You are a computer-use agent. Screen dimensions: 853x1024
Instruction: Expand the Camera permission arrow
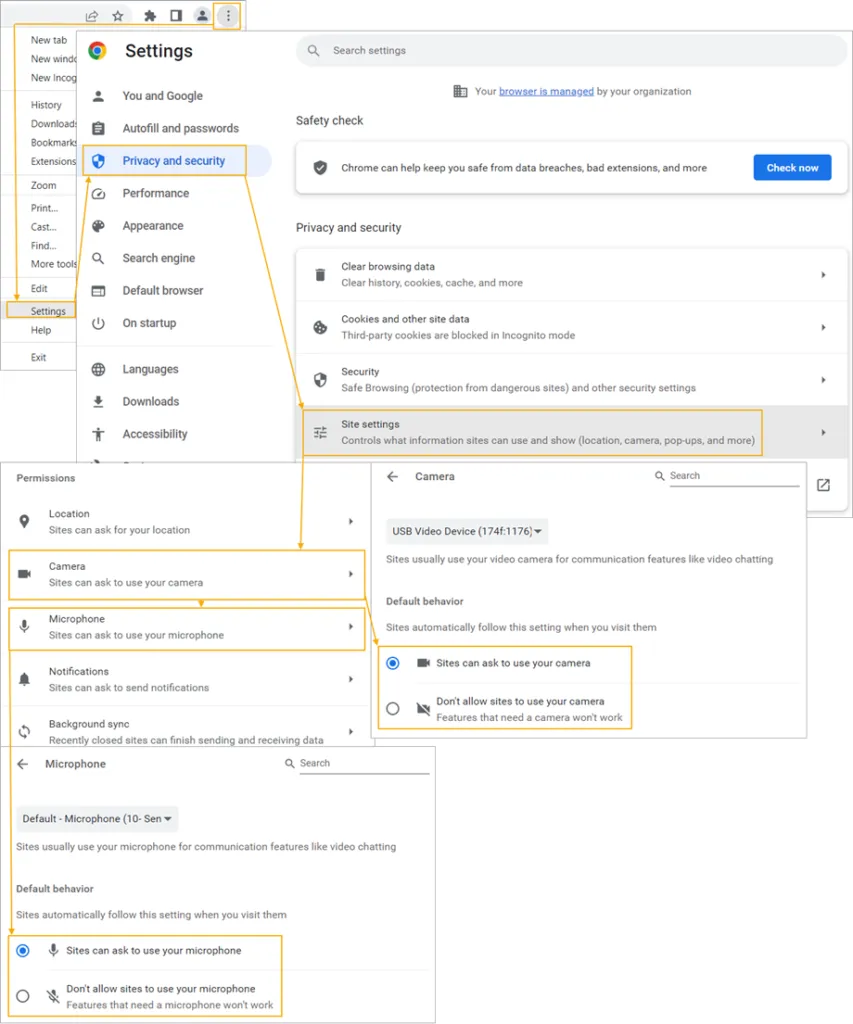[x=351, y=574]
